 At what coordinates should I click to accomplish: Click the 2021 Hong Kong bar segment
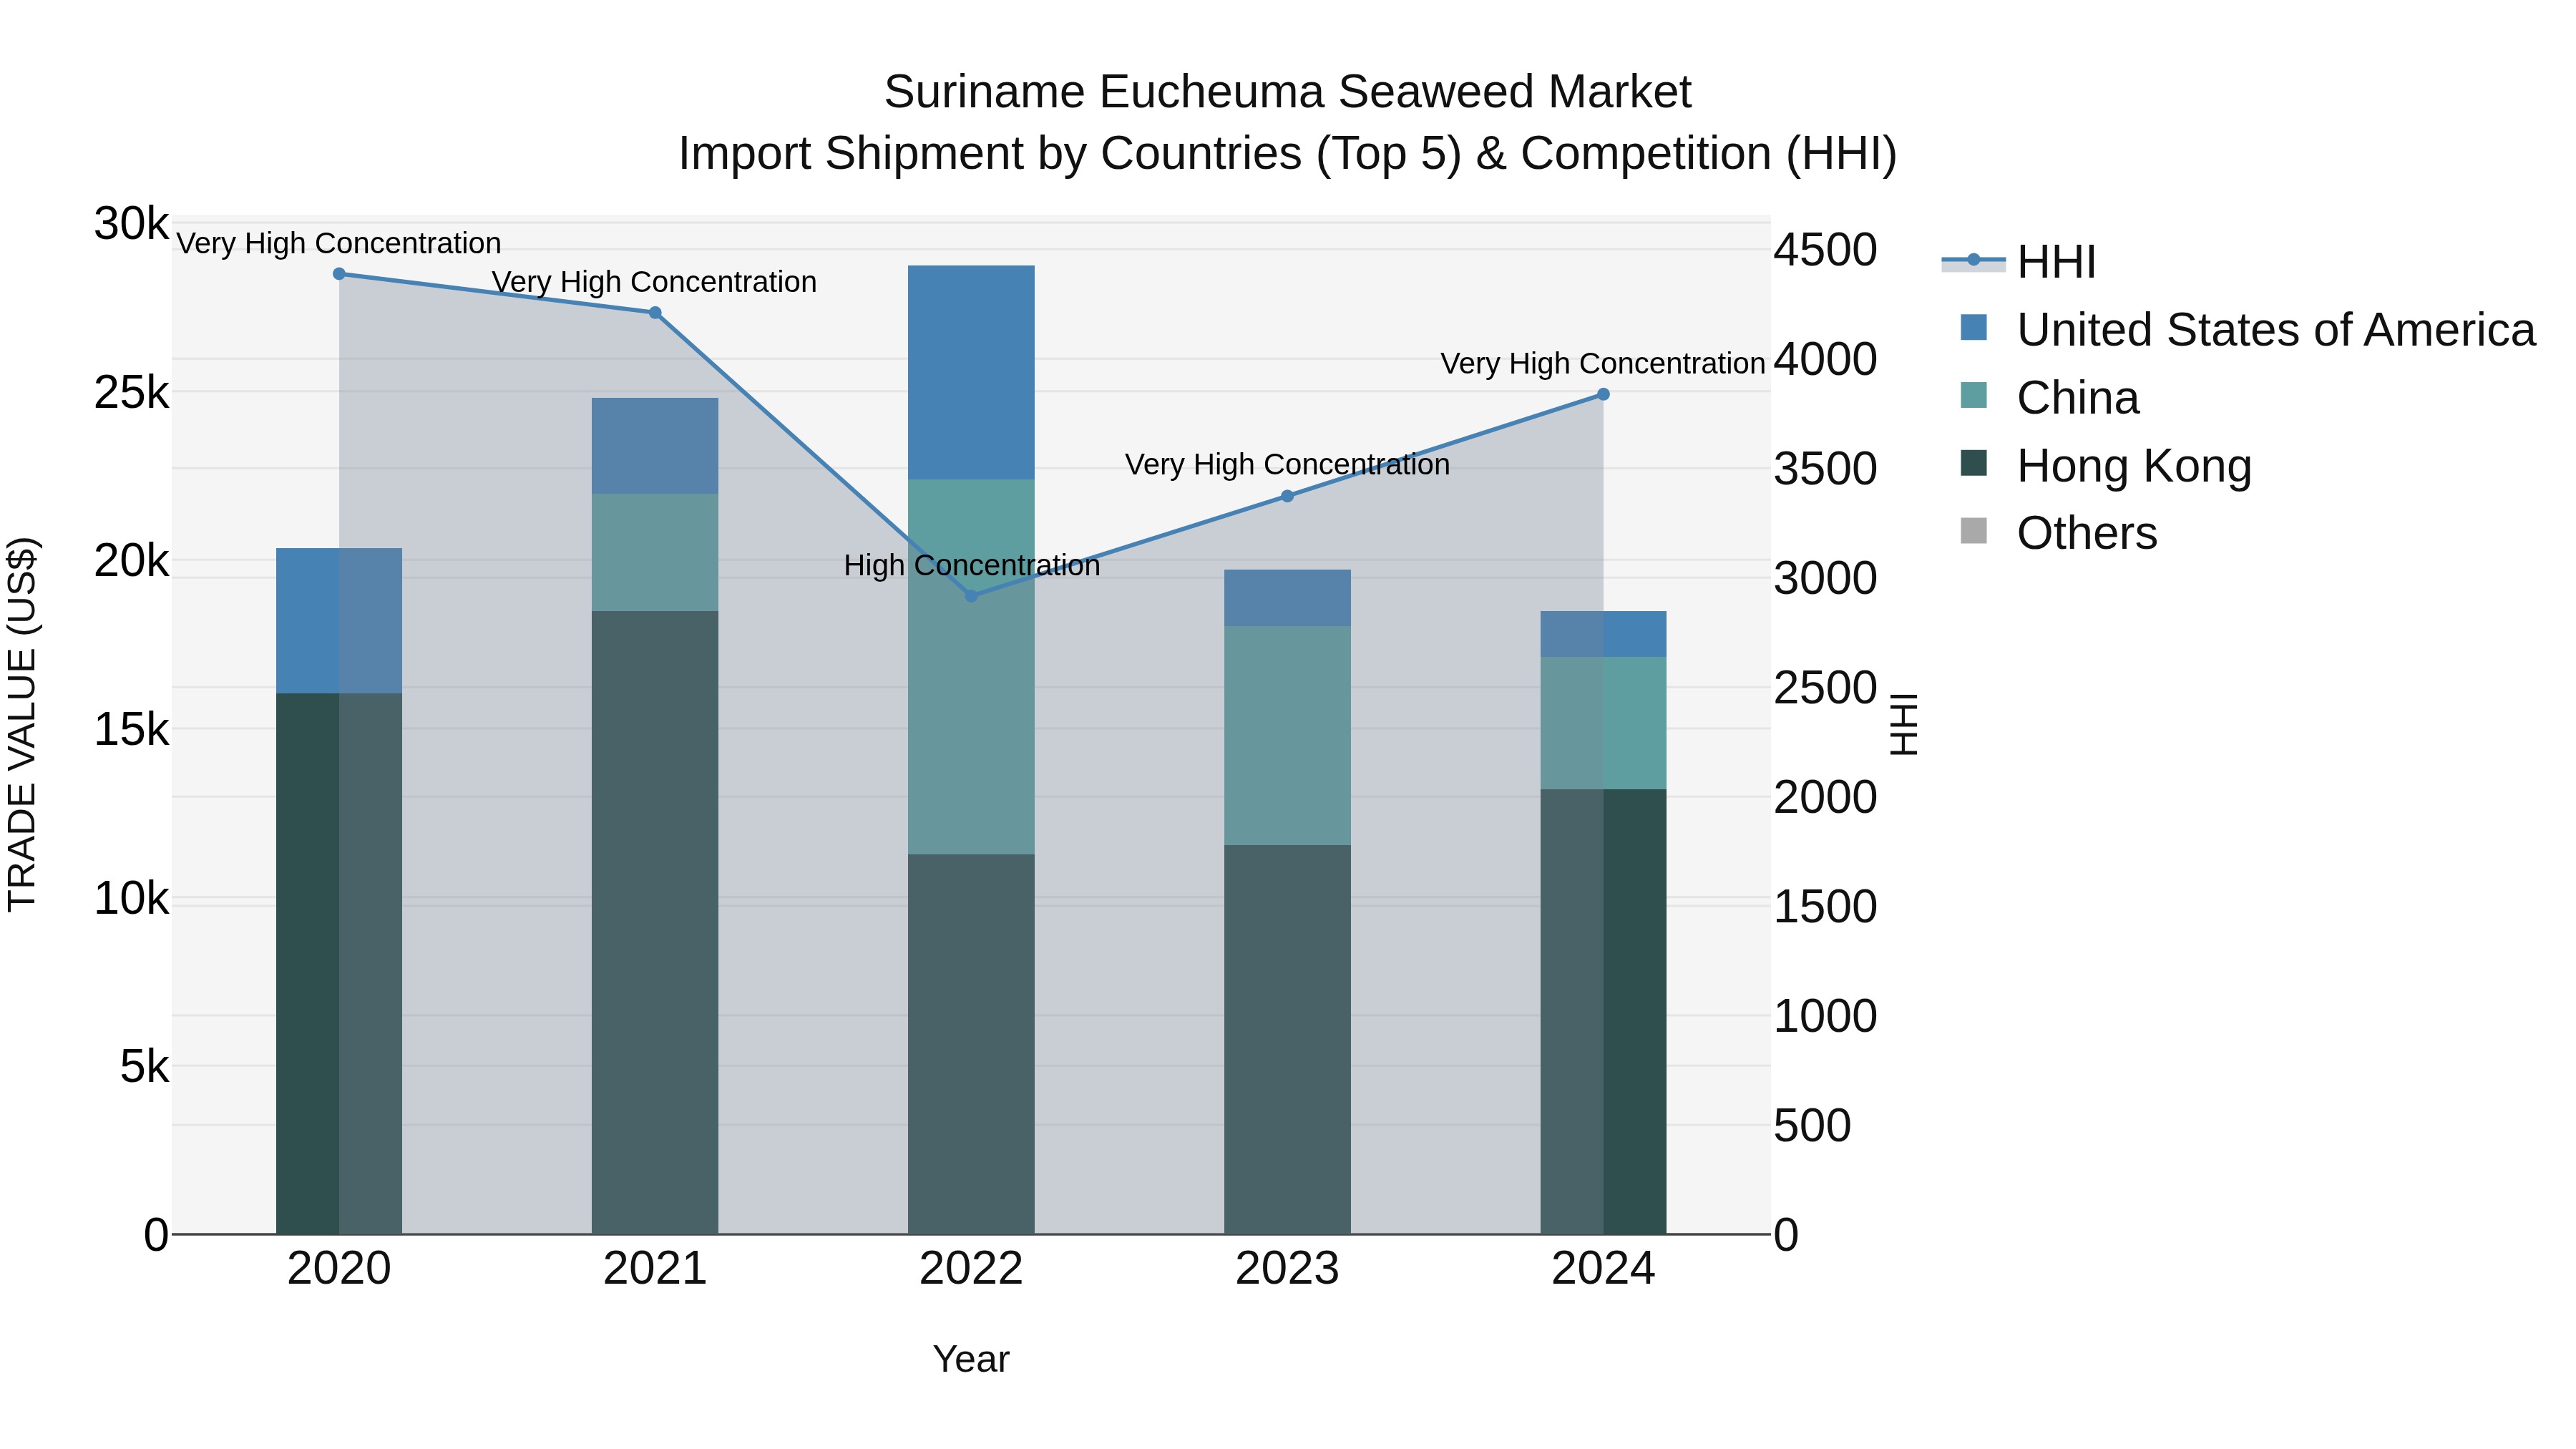(655, 923)
